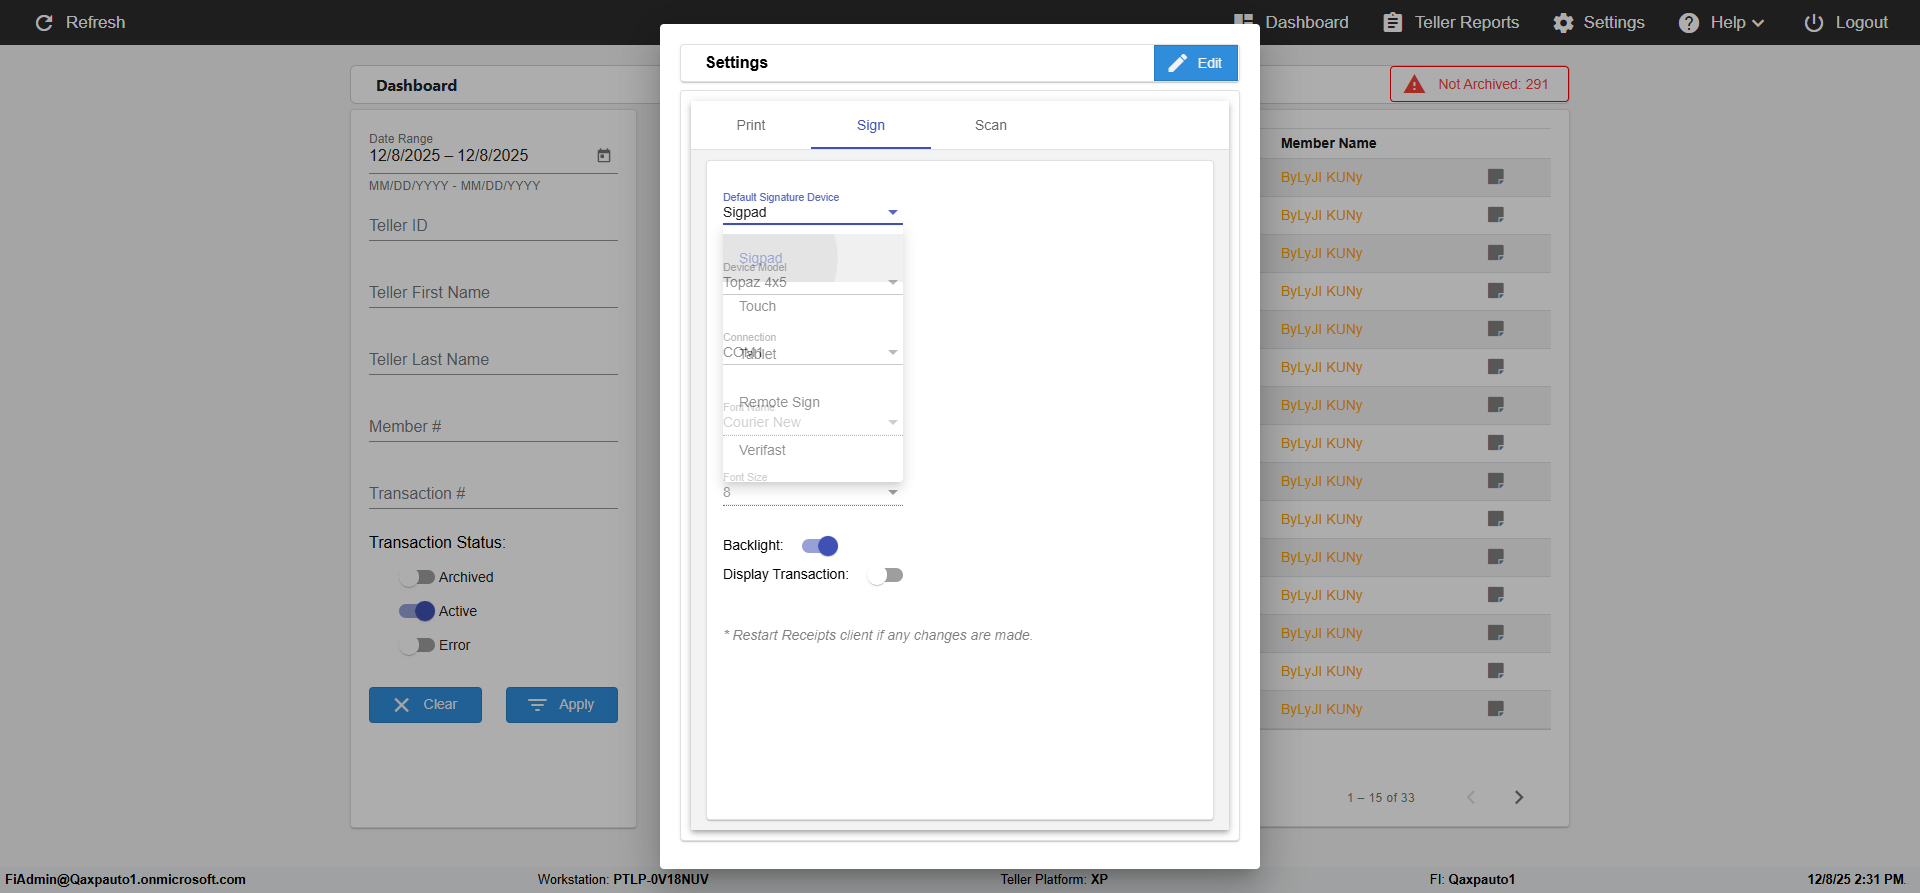
Task: Go to the next page of members
Action: 1519,797
